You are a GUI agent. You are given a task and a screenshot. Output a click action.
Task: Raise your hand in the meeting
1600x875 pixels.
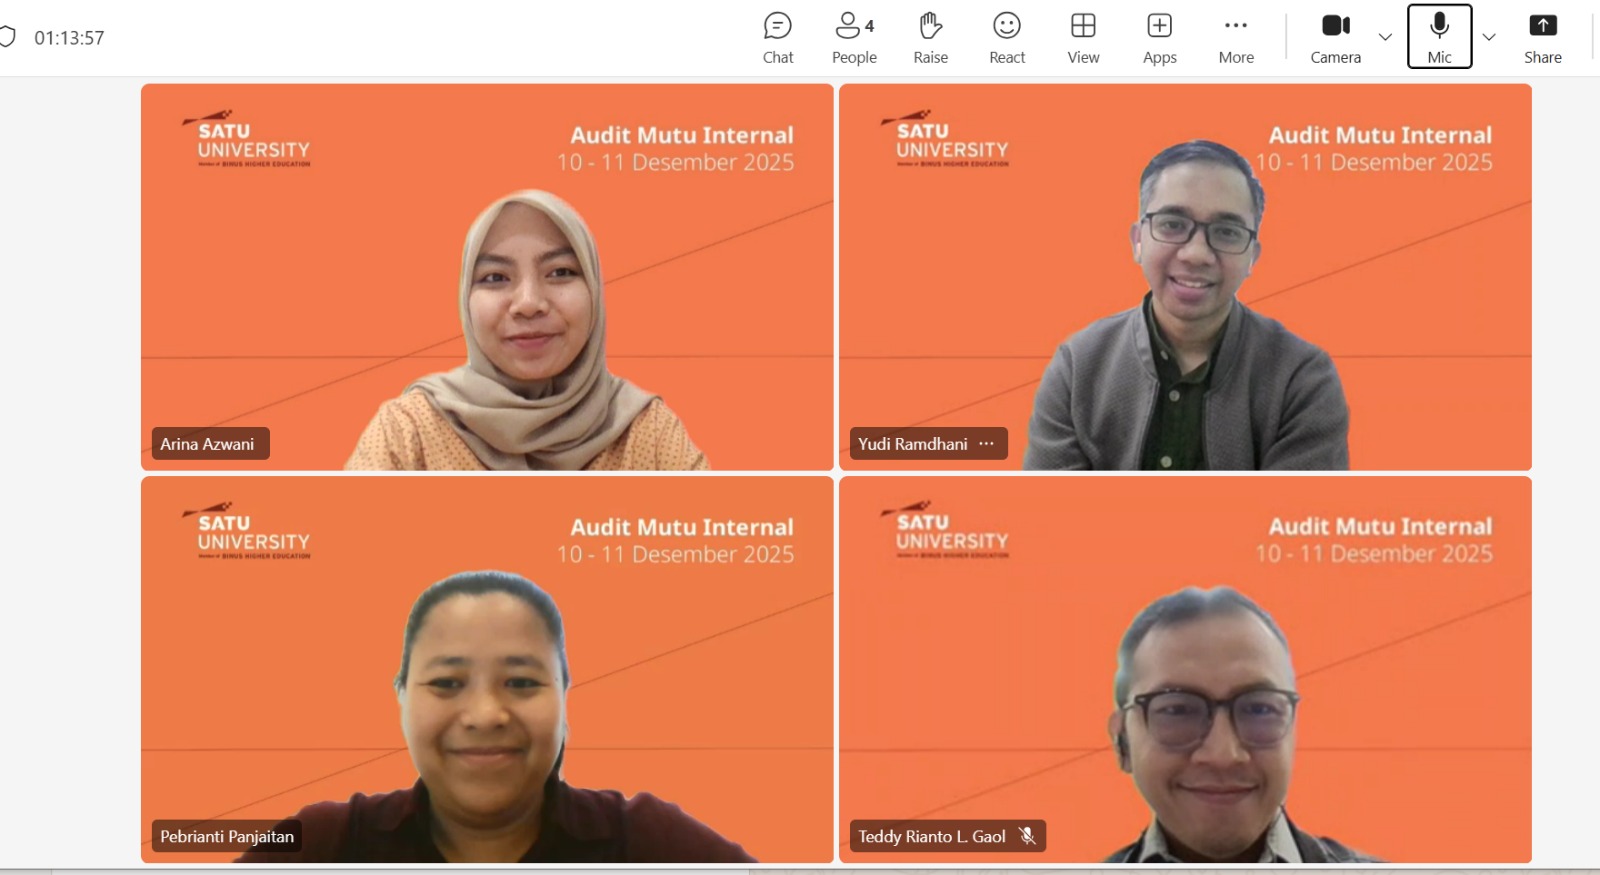(930, 38)
